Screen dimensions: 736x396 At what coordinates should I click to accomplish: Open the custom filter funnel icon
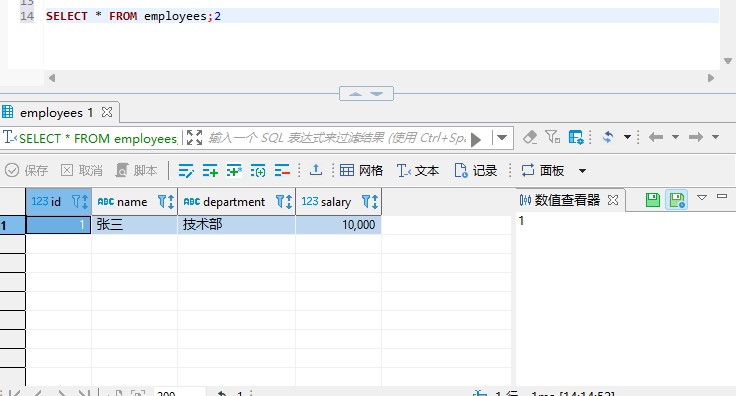click(552, 137)
